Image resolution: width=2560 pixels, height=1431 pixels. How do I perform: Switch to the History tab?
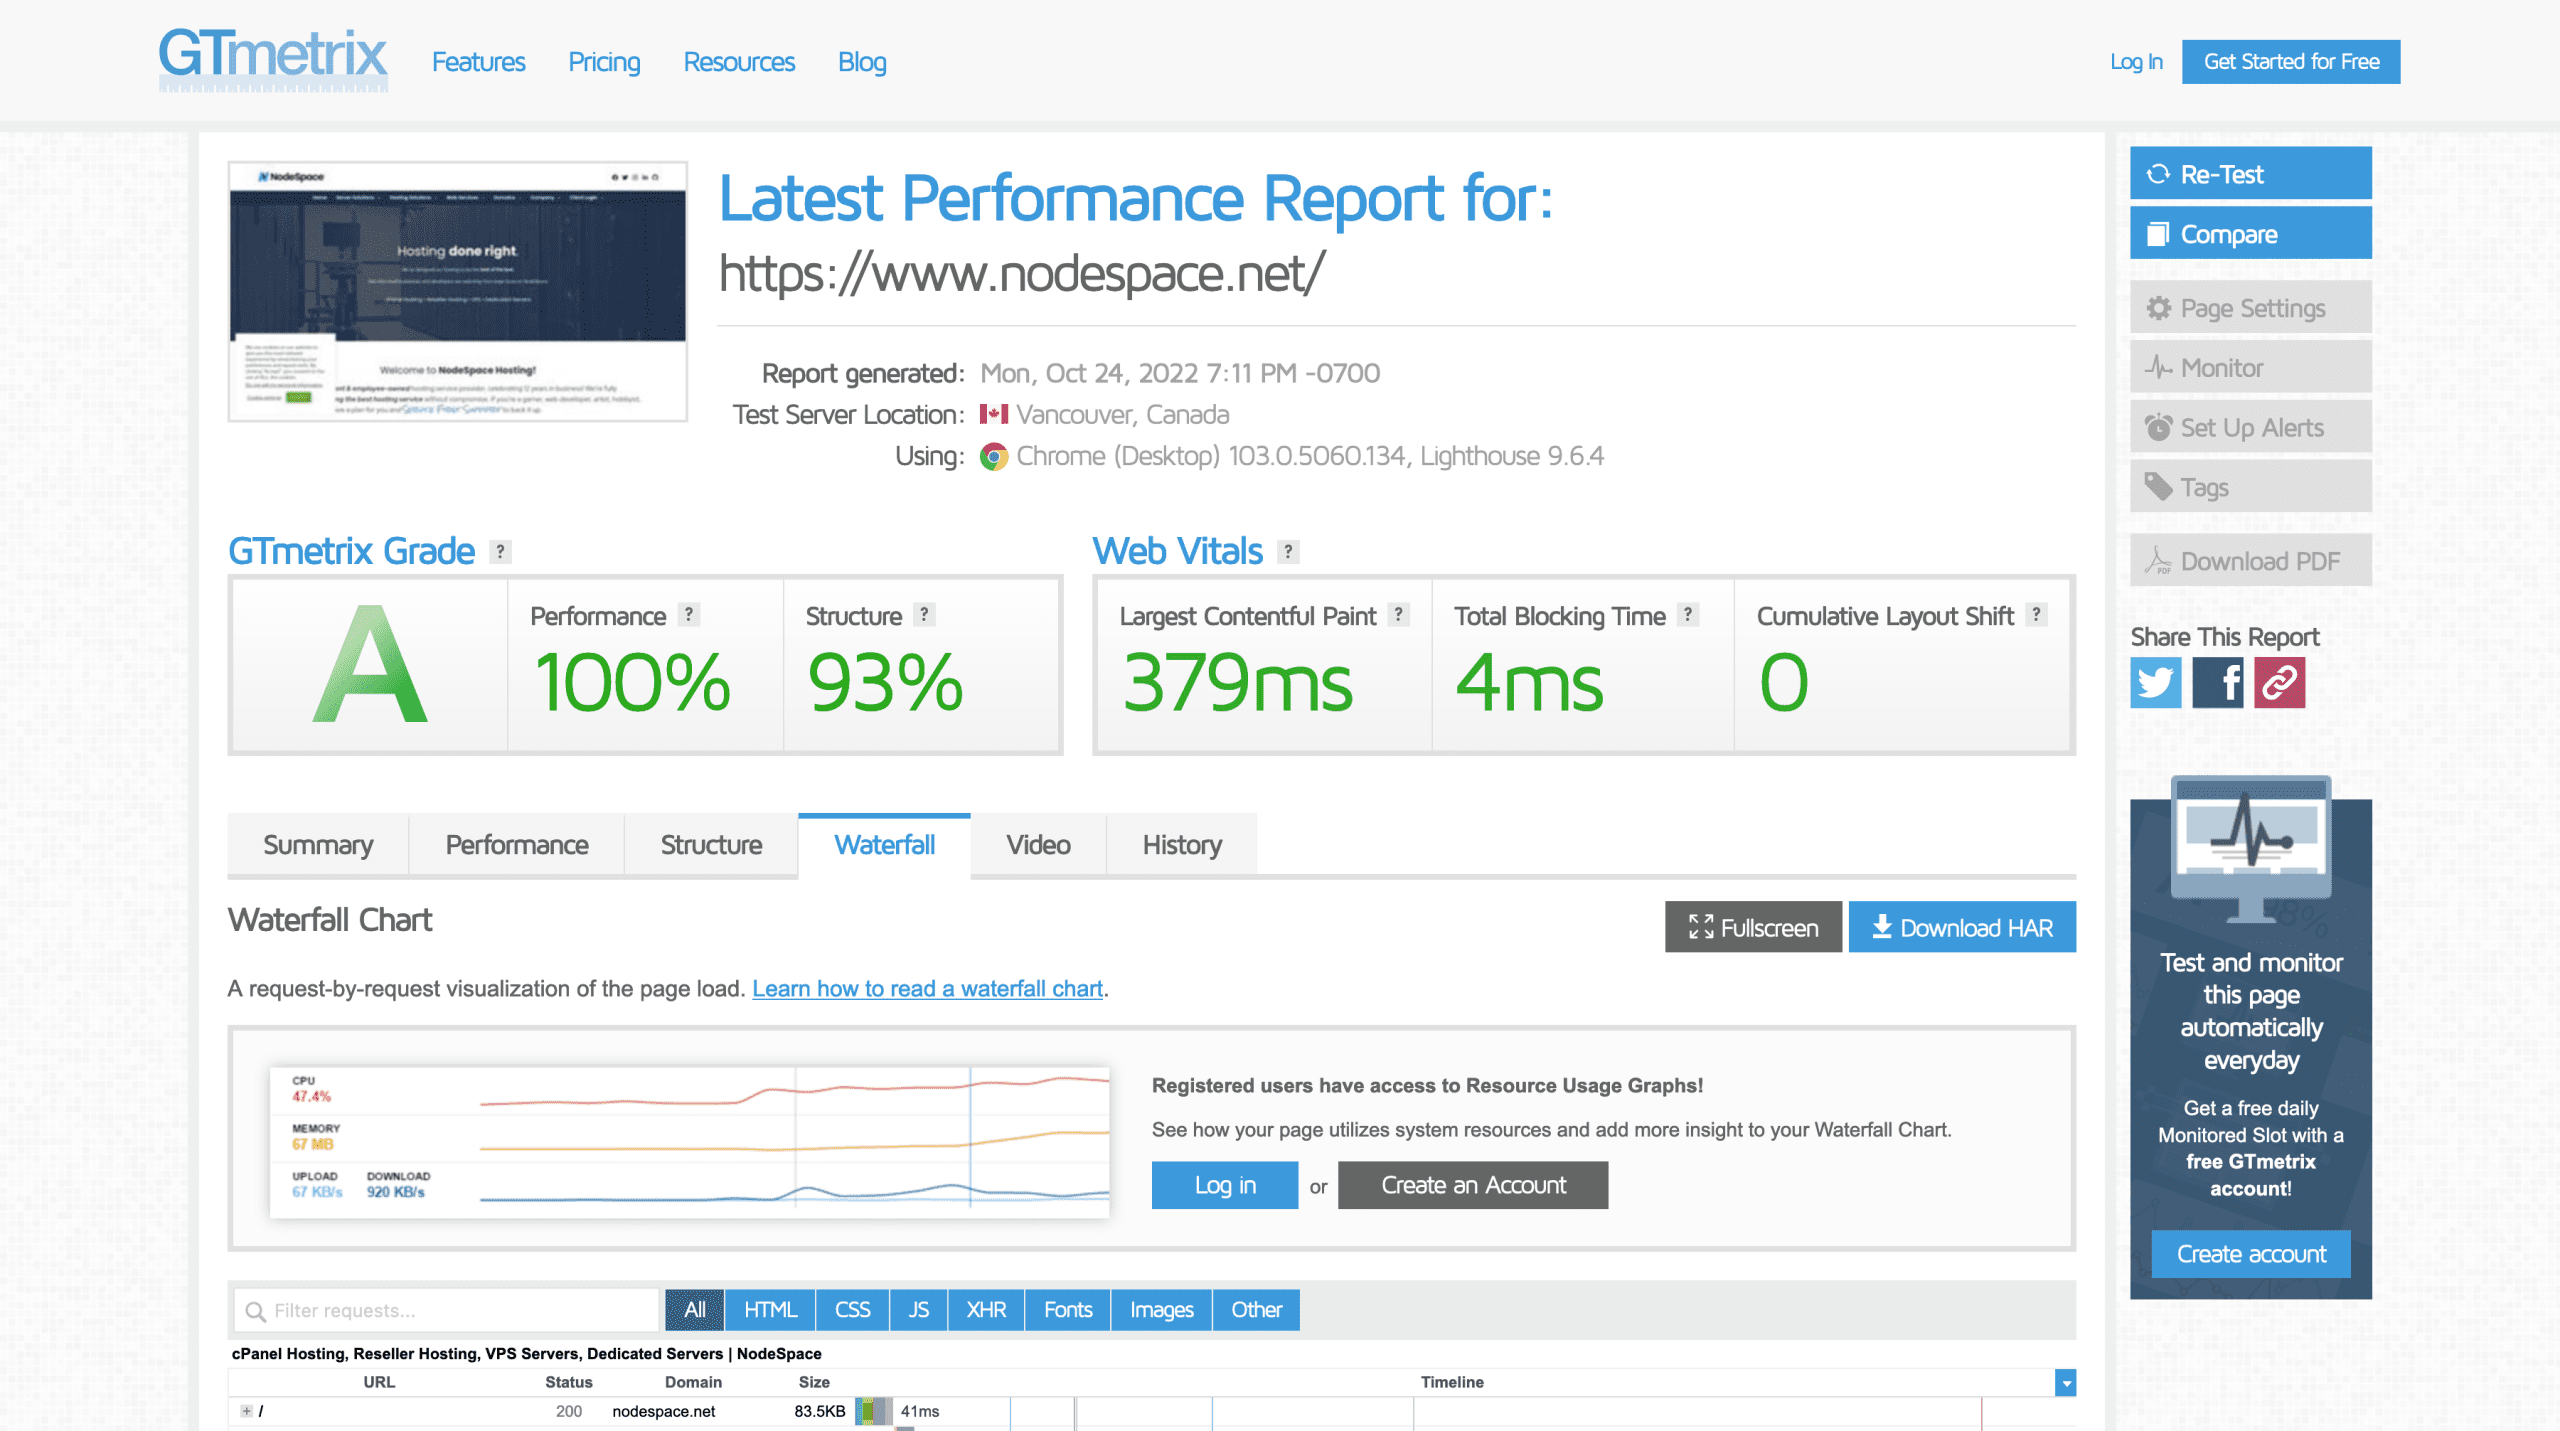coord(1182,846)
